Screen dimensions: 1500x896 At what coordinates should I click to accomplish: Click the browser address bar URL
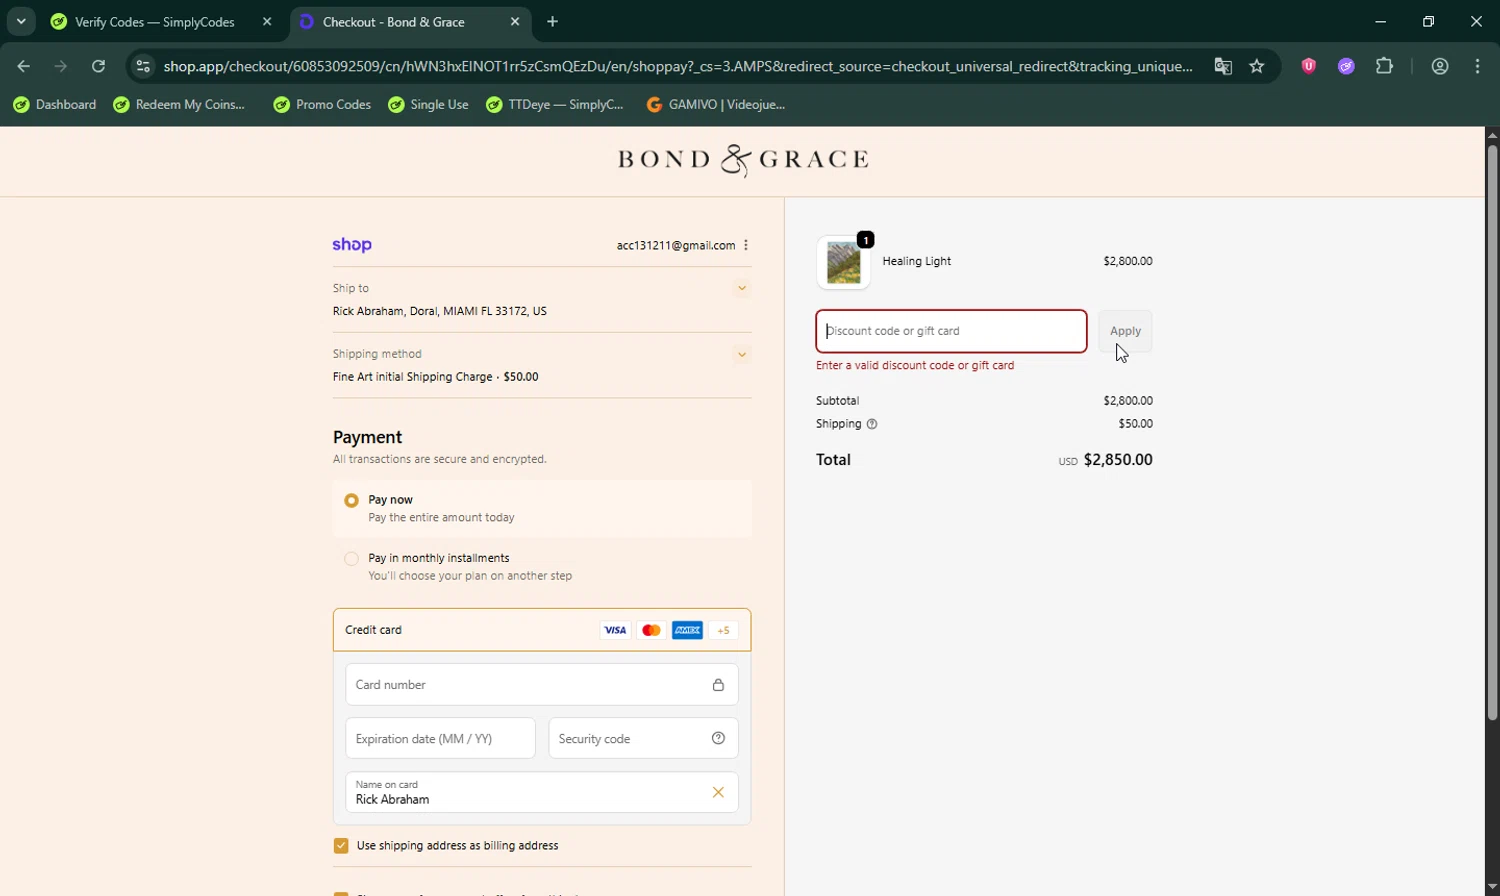click(678, 66)
